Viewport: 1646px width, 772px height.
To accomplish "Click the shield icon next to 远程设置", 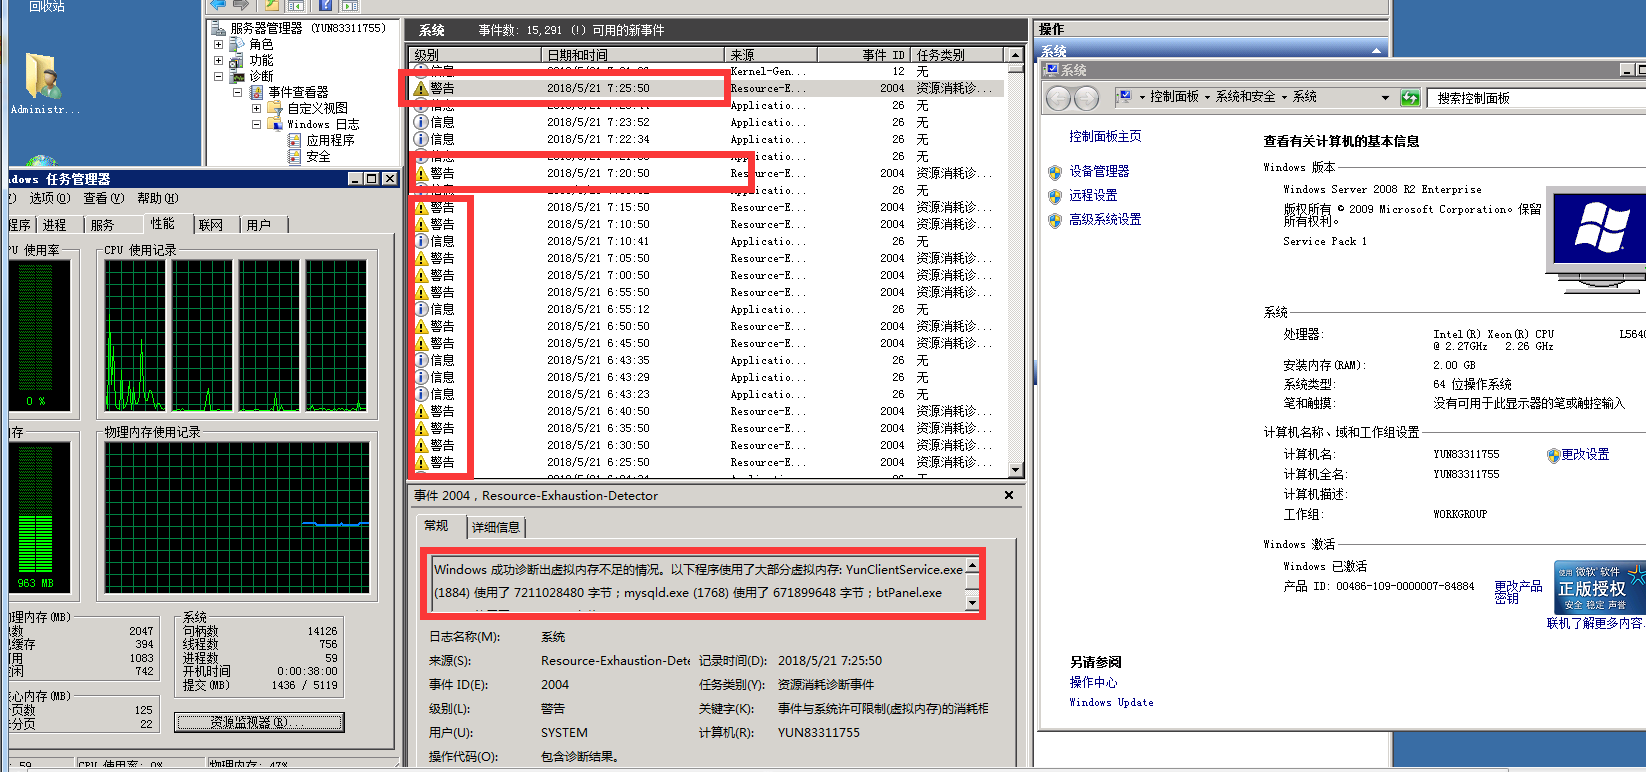I will click(x=1055, y=196).
